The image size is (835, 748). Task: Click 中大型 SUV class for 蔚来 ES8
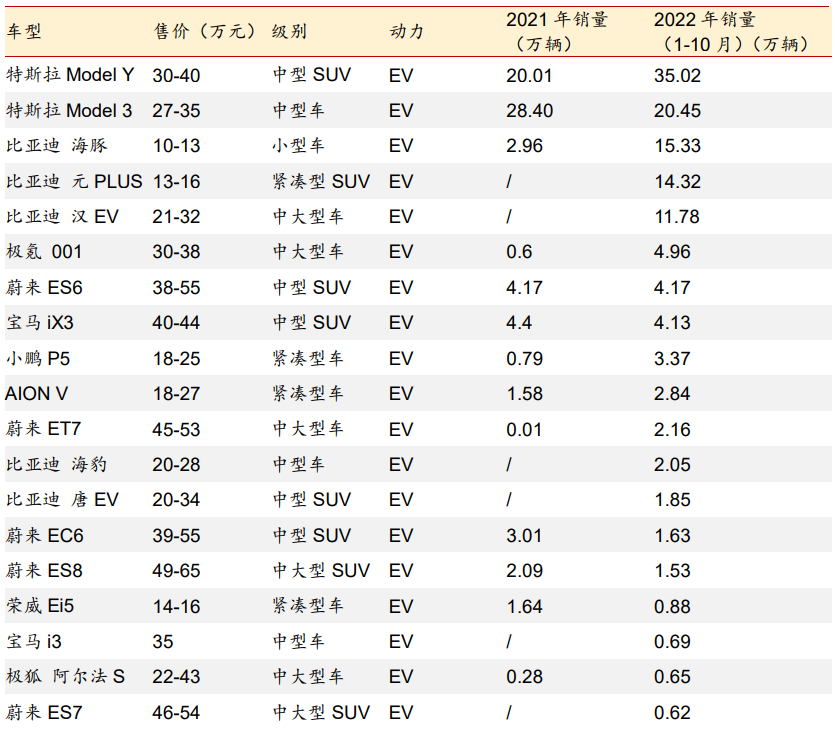321,571
